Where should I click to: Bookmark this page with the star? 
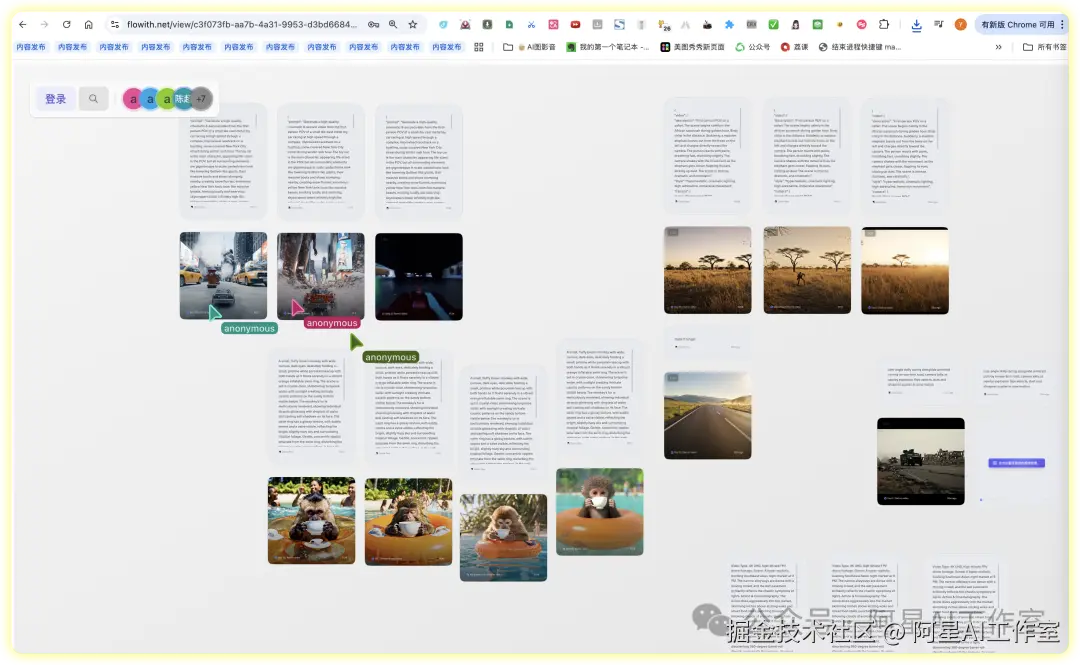pyautogui.click(x=413, y=24)
